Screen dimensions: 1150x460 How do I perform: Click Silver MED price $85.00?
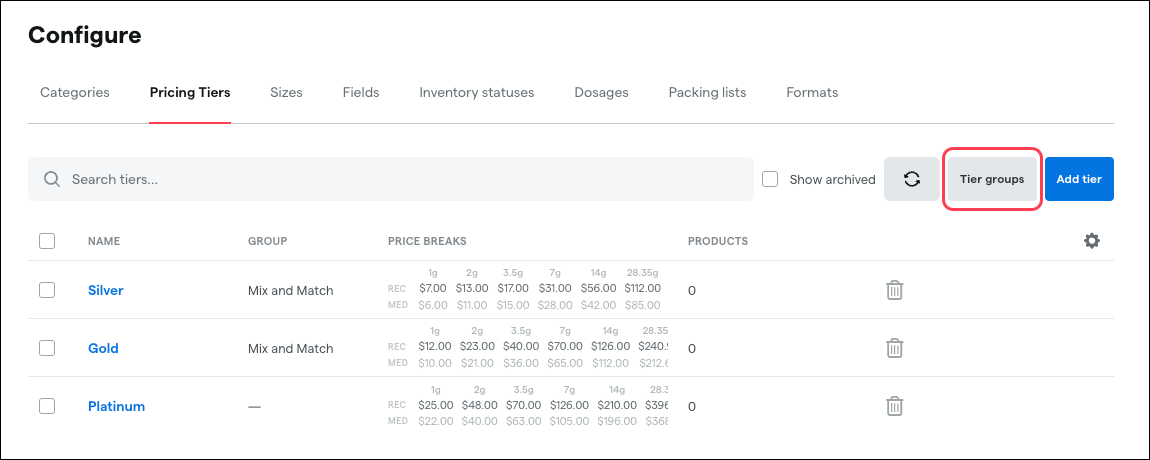(642, 305)
